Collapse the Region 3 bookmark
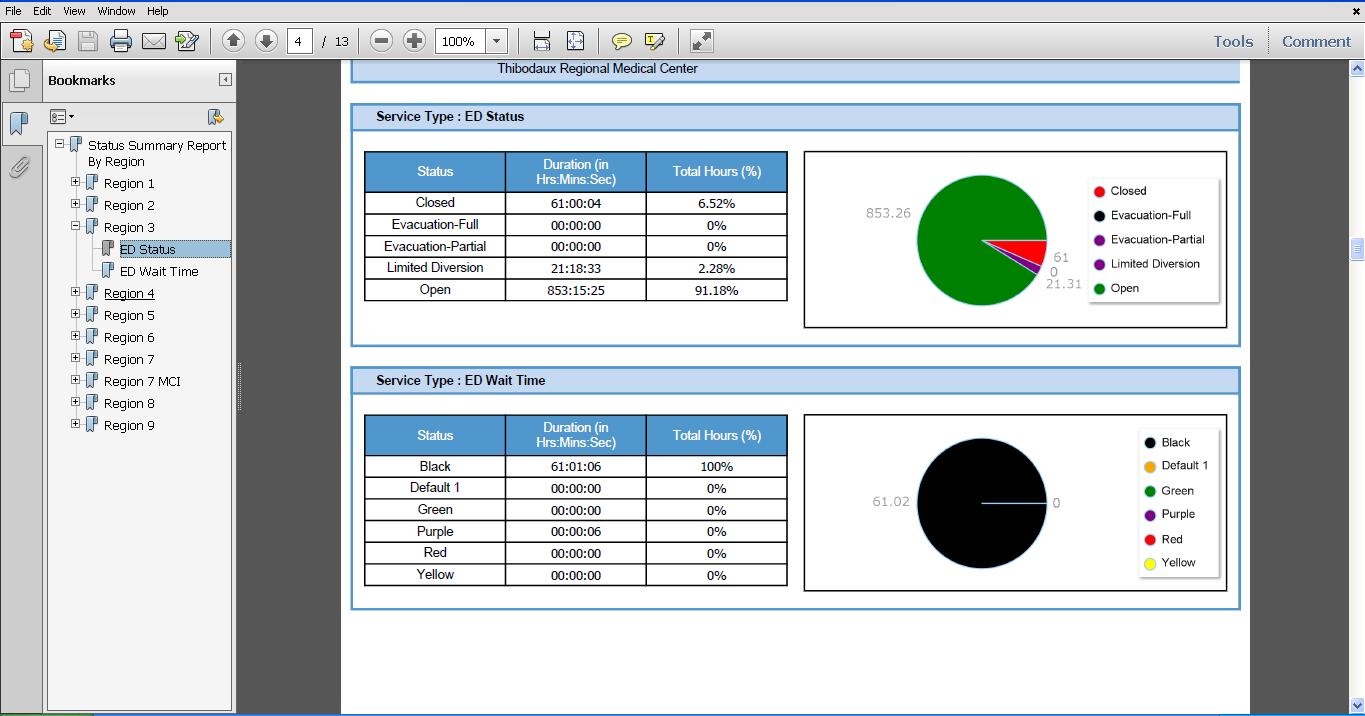Viewport: 1365px width, 716px height. (75, 226)
